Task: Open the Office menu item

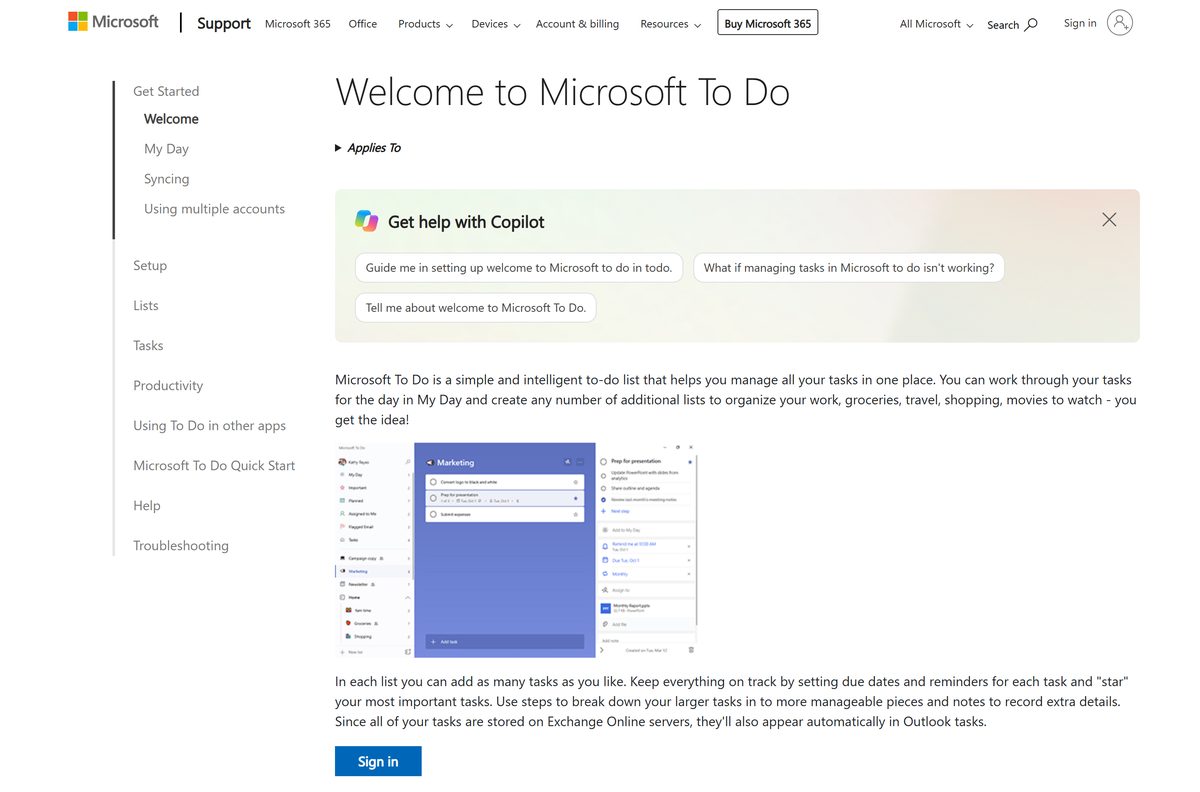Action: point(363,24)
